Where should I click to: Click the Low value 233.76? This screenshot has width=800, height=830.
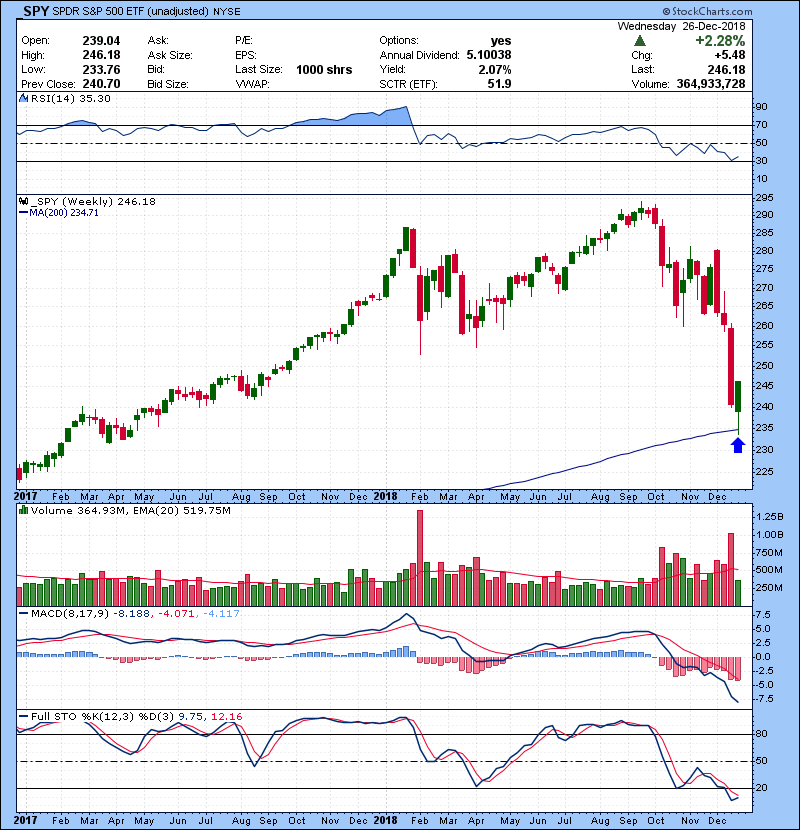101,69
